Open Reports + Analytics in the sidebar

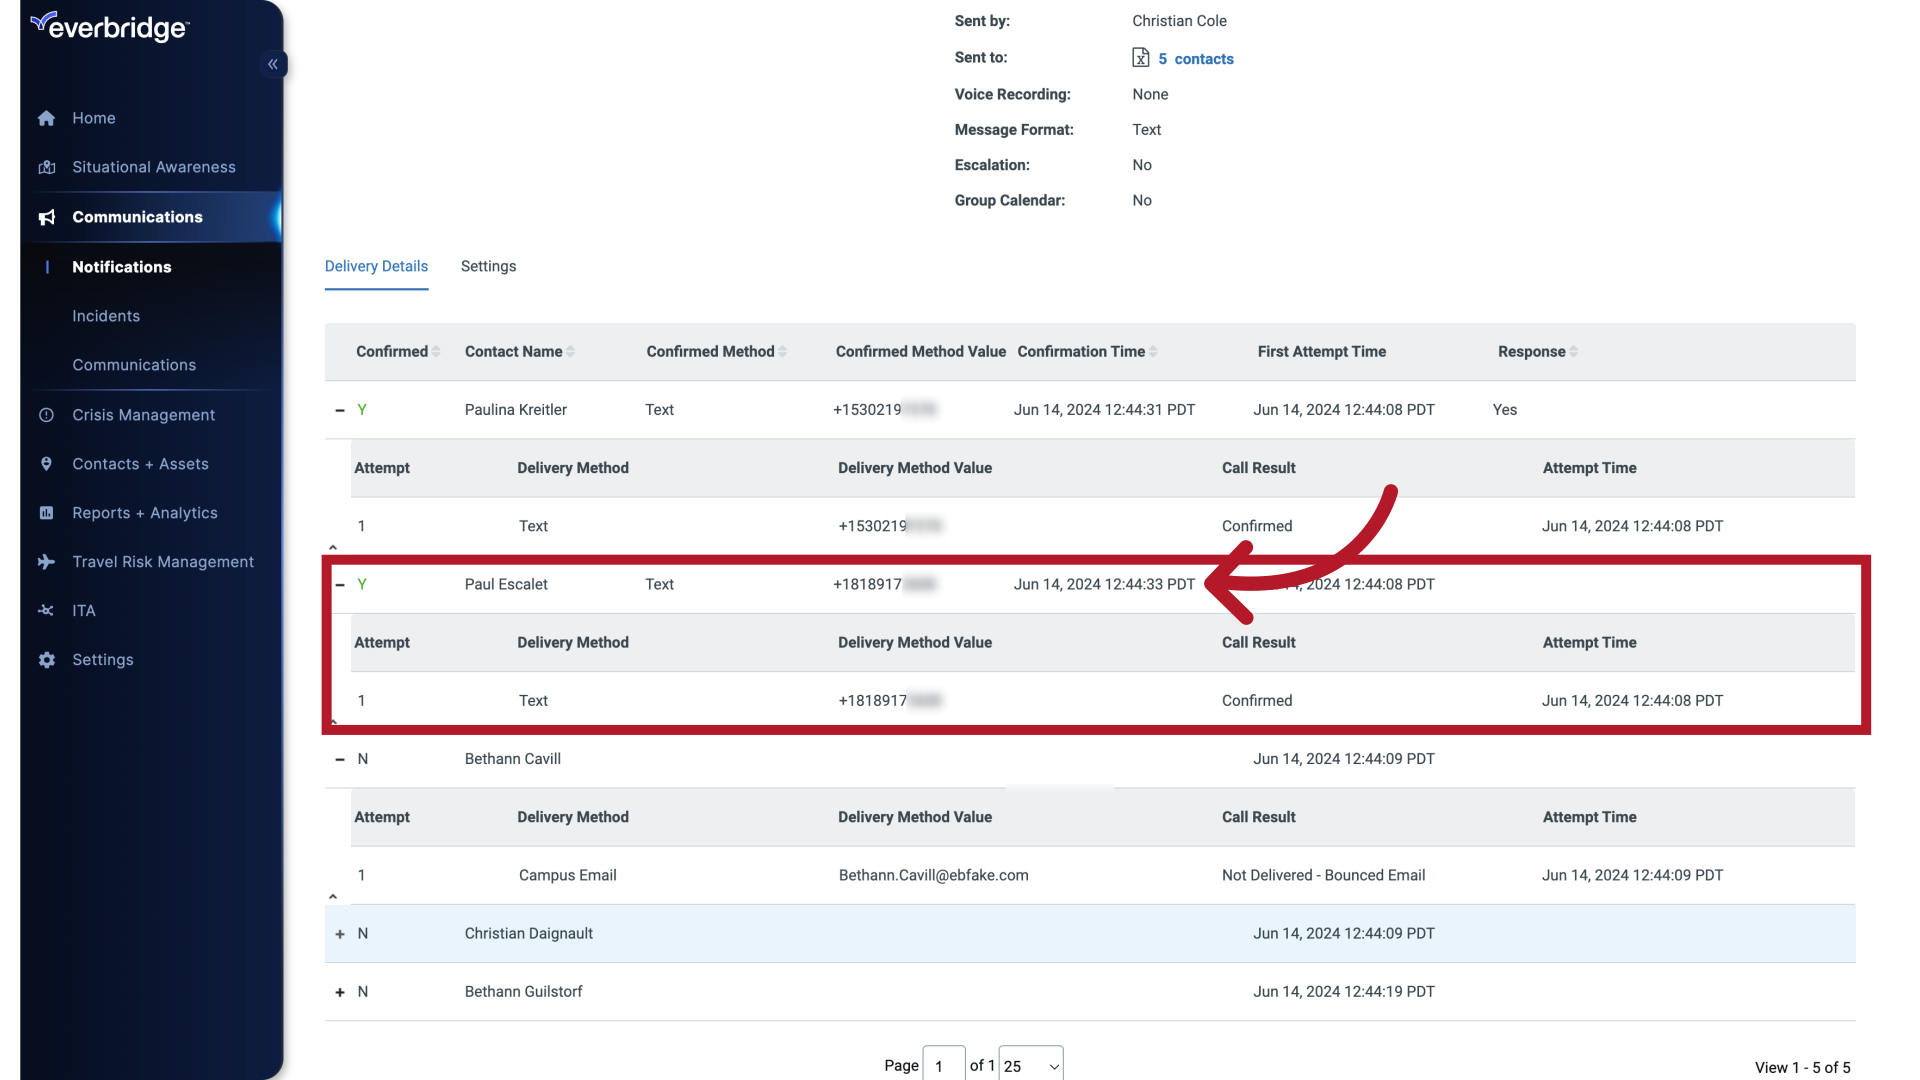pyautogui.click(x=145, y=512)
